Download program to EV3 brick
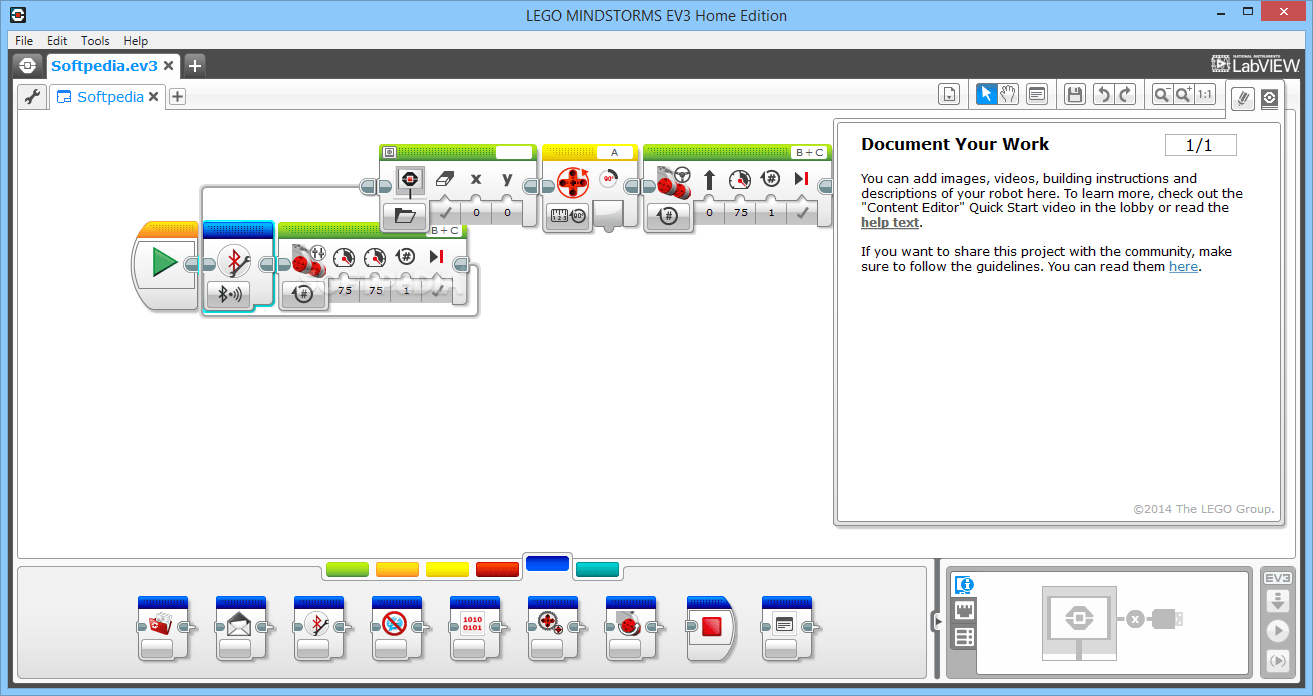This screenshot has width=1313, height=696. 1277,601
